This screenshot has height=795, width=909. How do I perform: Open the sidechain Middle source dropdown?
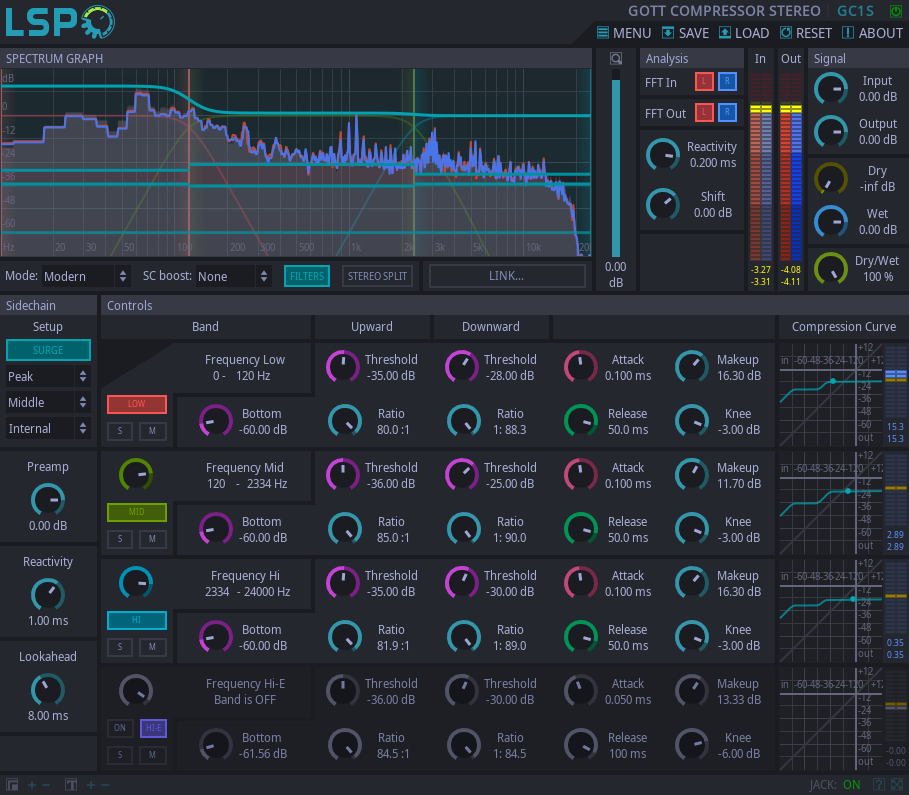48,402
